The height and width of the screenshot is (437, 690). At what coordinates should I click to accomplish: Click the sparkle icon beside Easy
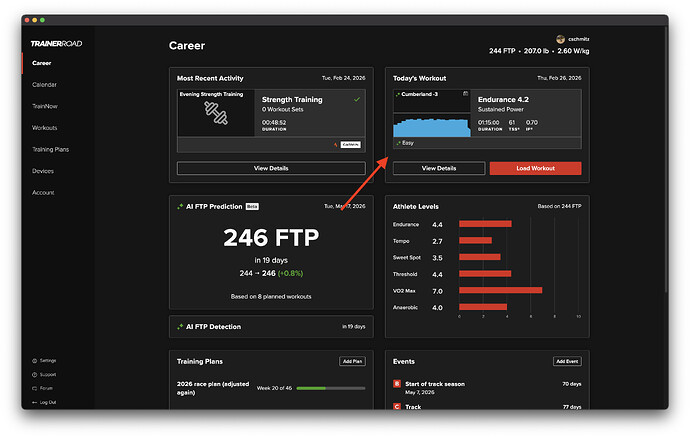point(399,143)
